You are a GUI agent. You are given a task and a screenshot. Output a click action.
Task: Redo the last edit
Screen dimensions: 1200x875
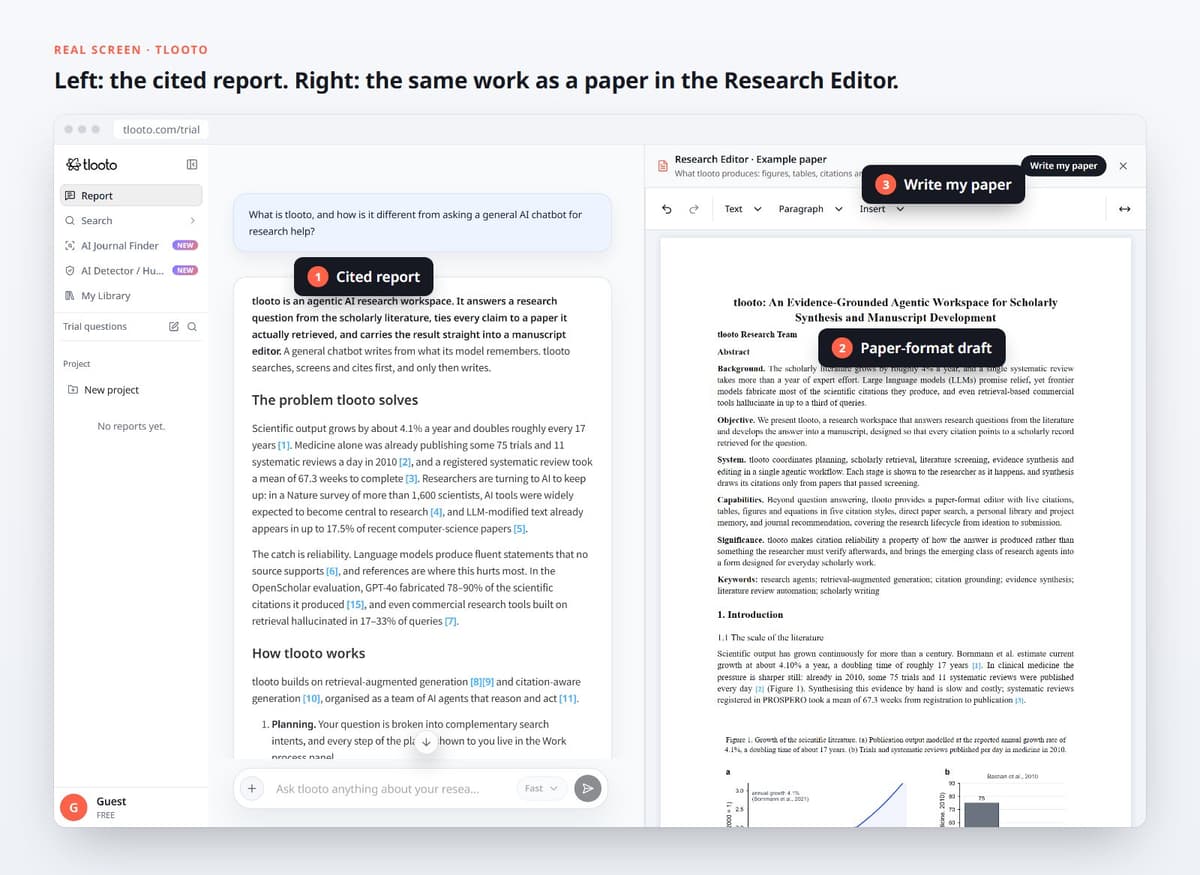(693, 209)
